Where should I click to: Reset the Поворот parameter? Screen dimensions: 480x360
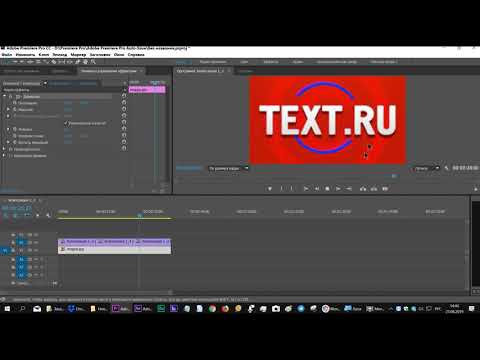pyautogui.click(x=124, y=129)
